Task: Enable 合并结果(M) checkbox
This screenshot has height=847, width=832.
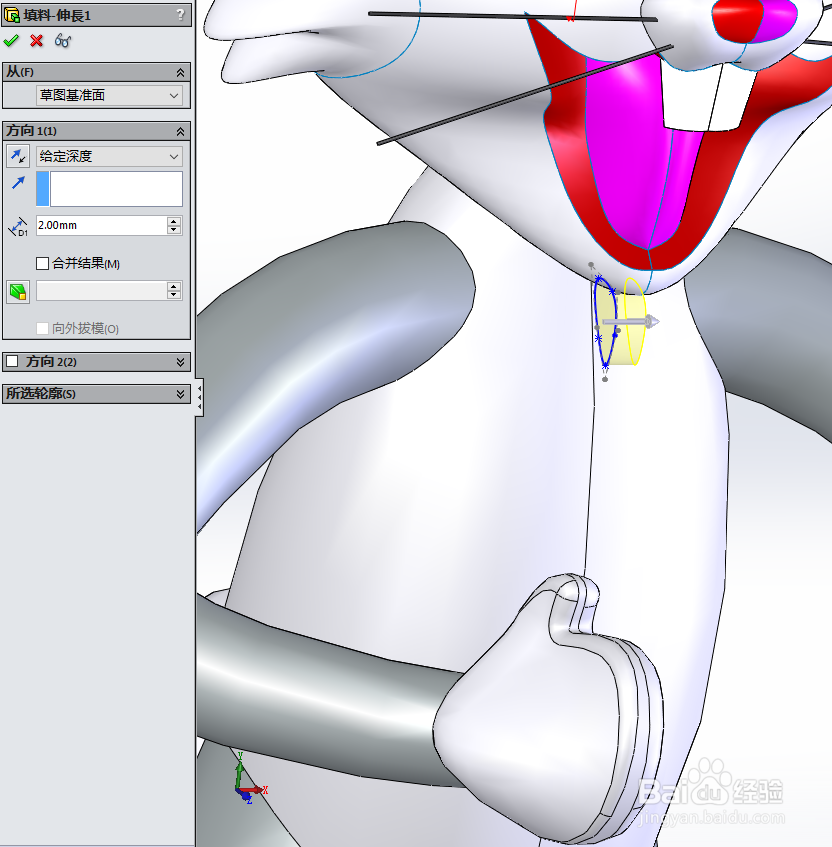Action: click(42, 264)
